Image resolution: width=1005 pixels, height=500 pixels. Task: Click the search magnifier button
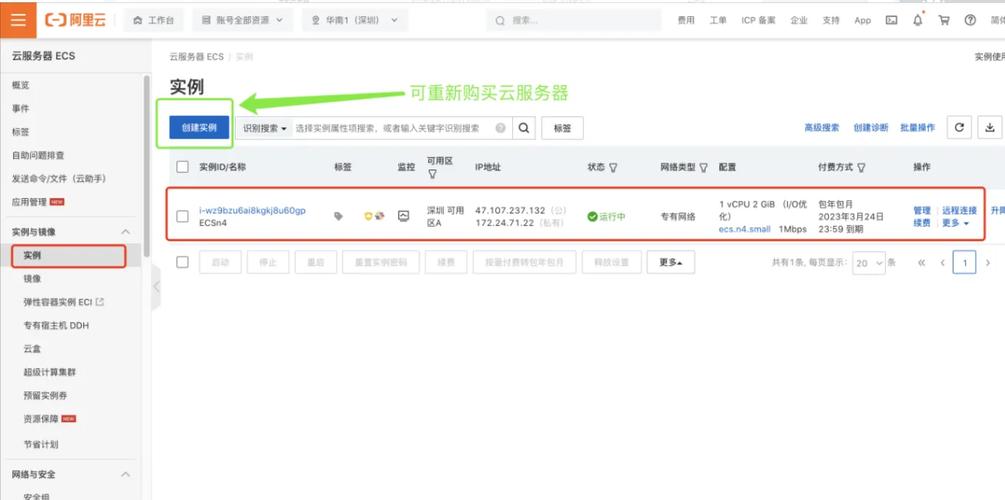pos(524,128)
